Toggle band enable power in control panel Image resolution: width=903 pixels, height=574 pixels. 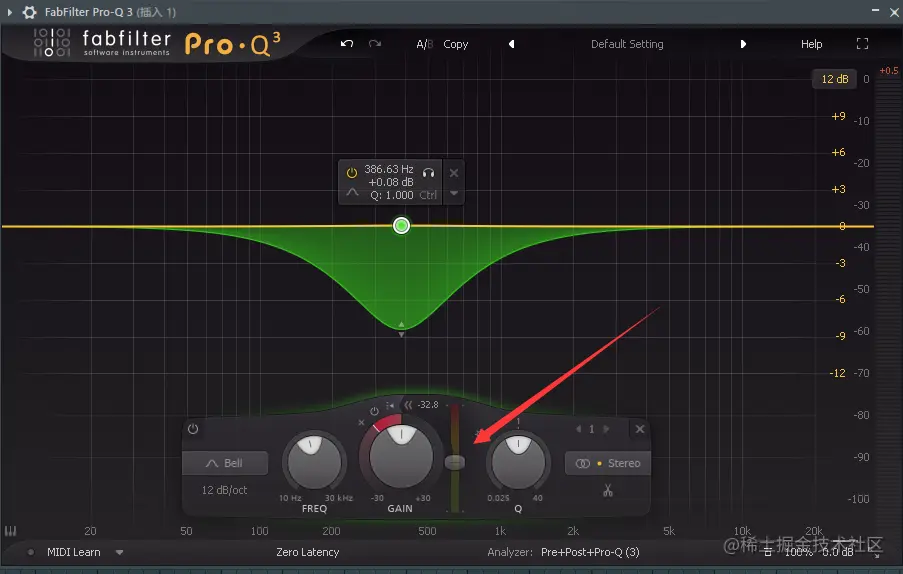tap(193, 429)
